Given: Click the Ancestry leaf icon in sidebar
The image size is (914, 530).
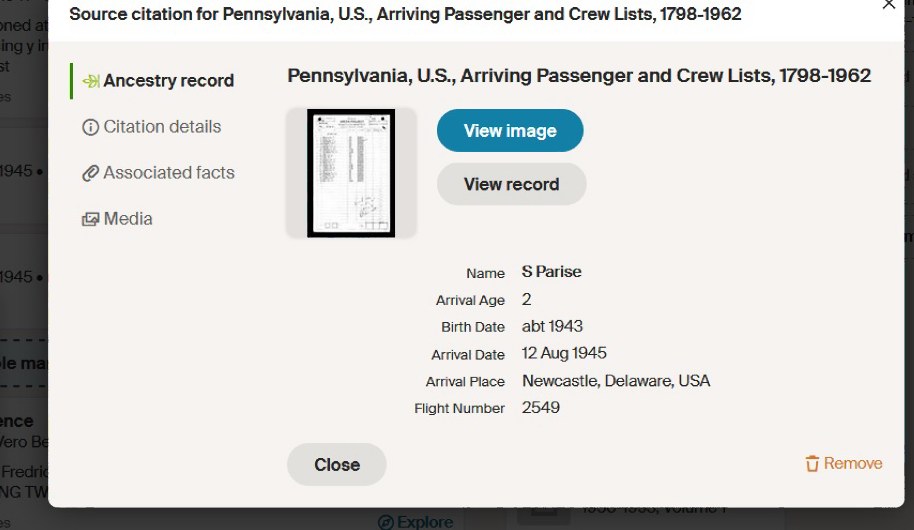Looking at the screenshot, I should pos(90,81).
